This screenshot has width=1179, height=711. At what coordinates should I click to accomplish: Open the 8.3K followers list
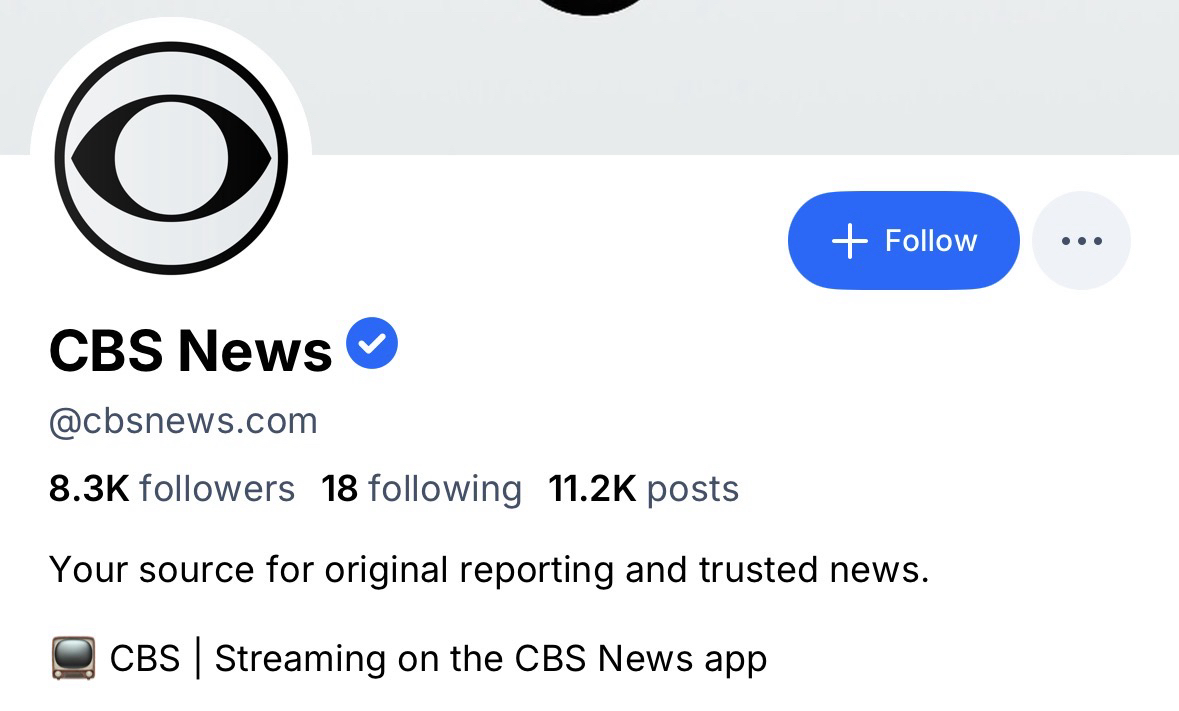tap(171, 489)
